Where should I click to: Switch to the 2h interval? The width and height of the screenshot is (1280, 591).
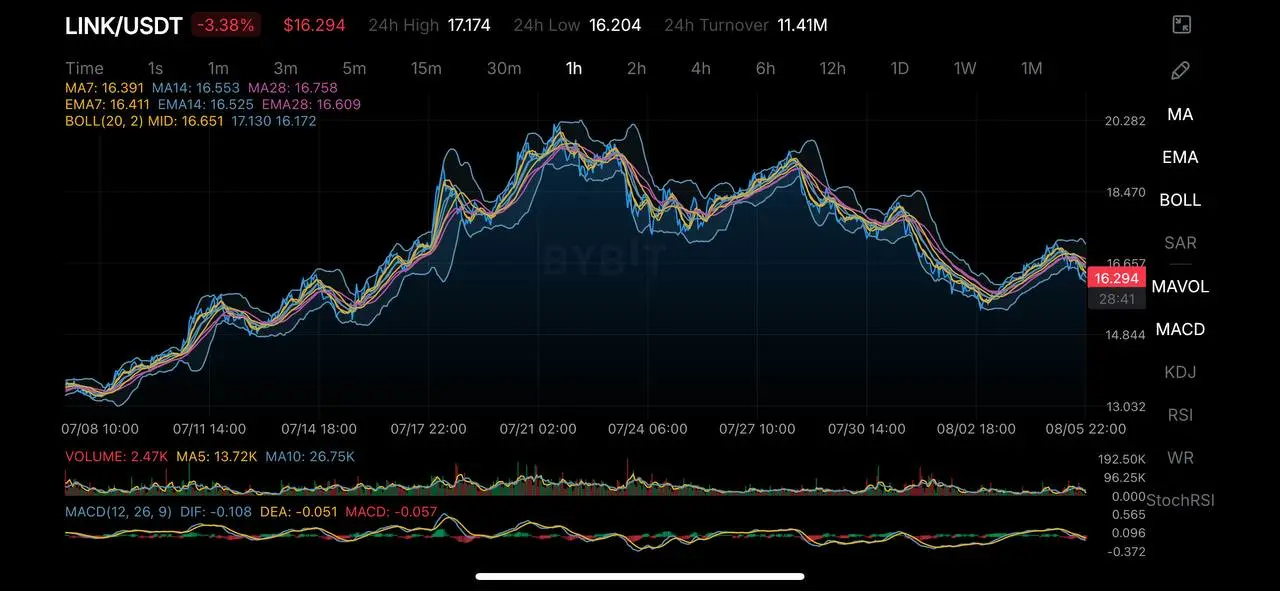(x=636, y=68)
